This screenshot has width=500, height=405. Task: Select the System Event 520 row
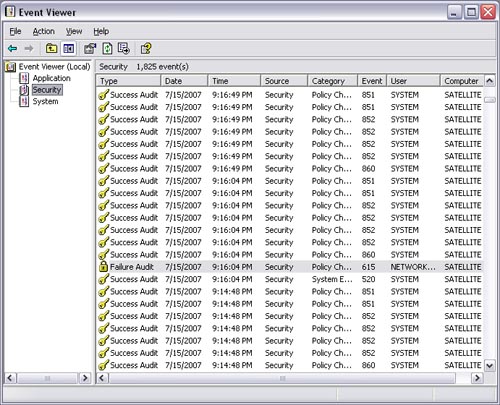pos(290,279)
